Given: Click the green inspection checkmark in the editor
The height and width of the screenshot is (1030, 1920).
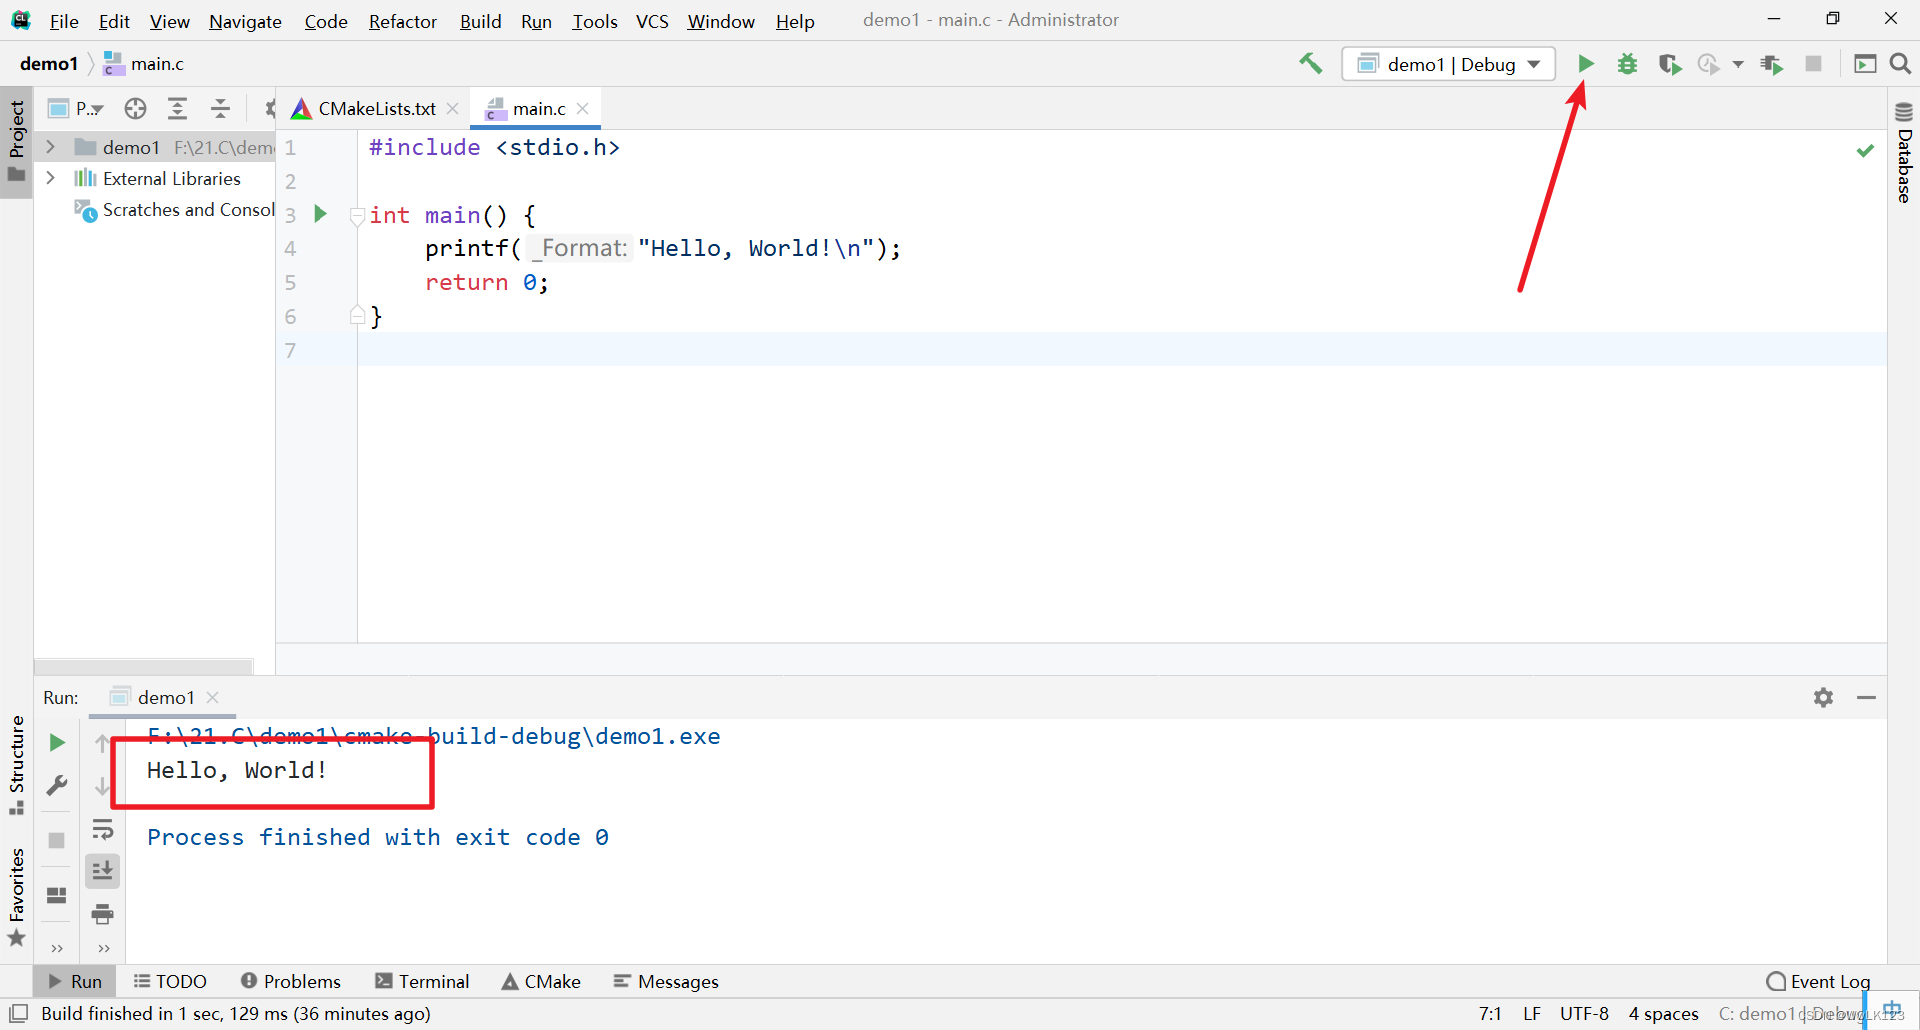Looking at the screenshot, I should (1865, 150).
